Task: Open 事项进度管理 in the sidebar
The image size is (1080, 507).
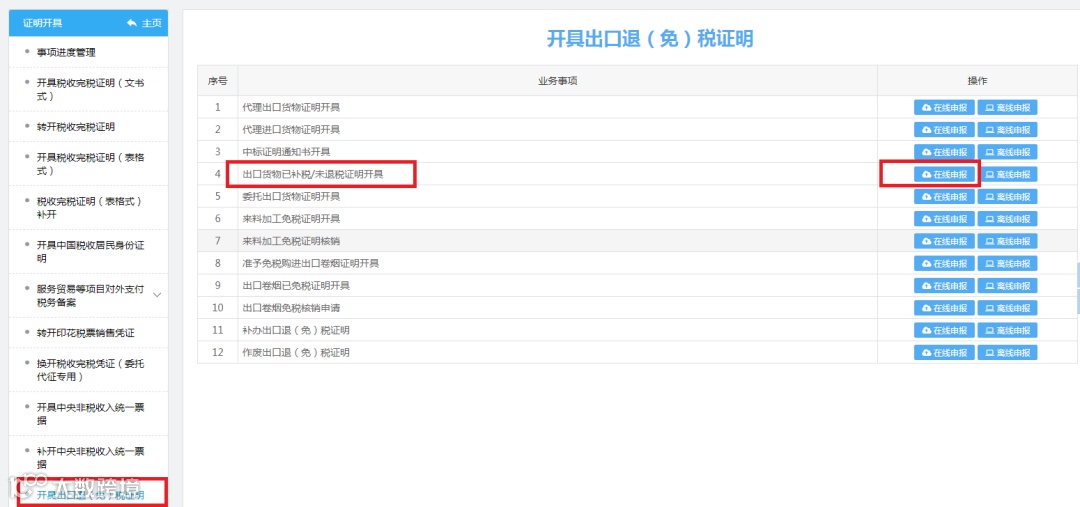Action: pos(66,52)
